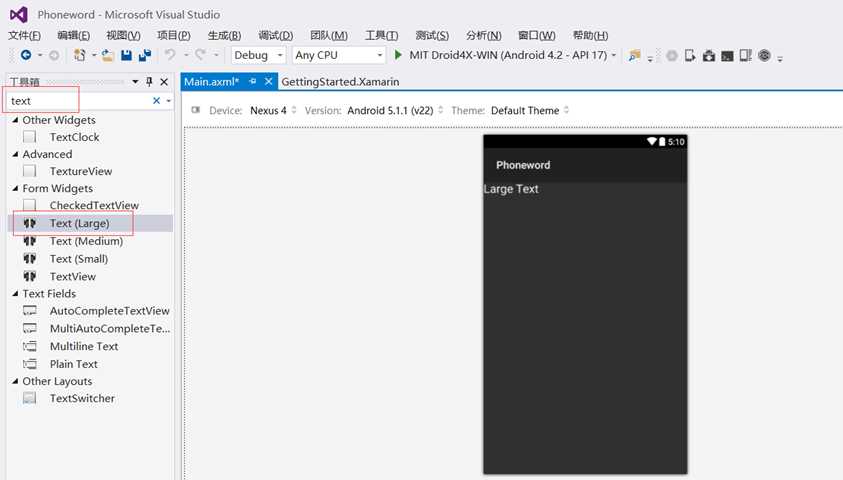Select the Plain Text toolbox item
Viewport: 843px width, 480px height.
(74, 364)
